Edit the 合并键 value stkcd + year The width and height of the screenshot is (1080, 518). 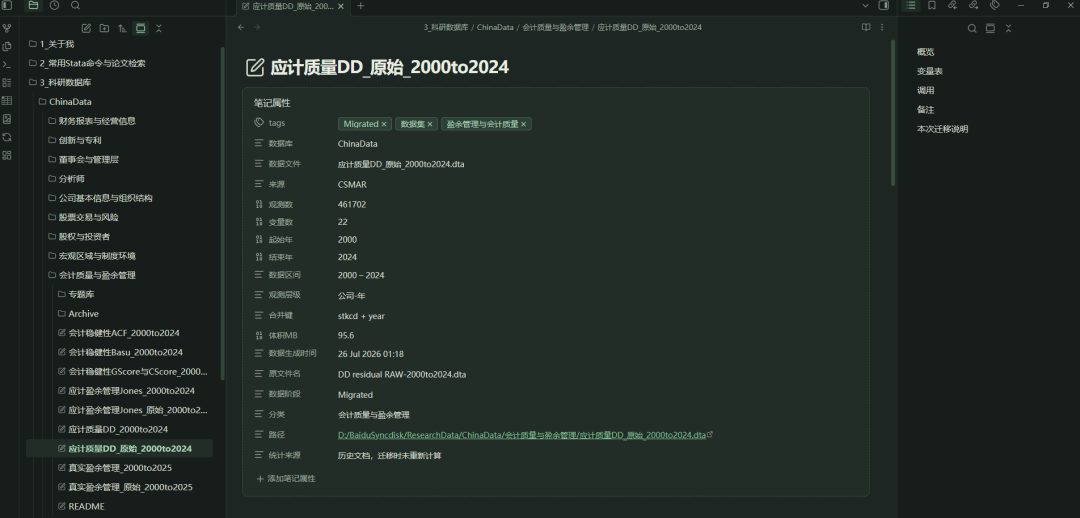tap(361, 315)
